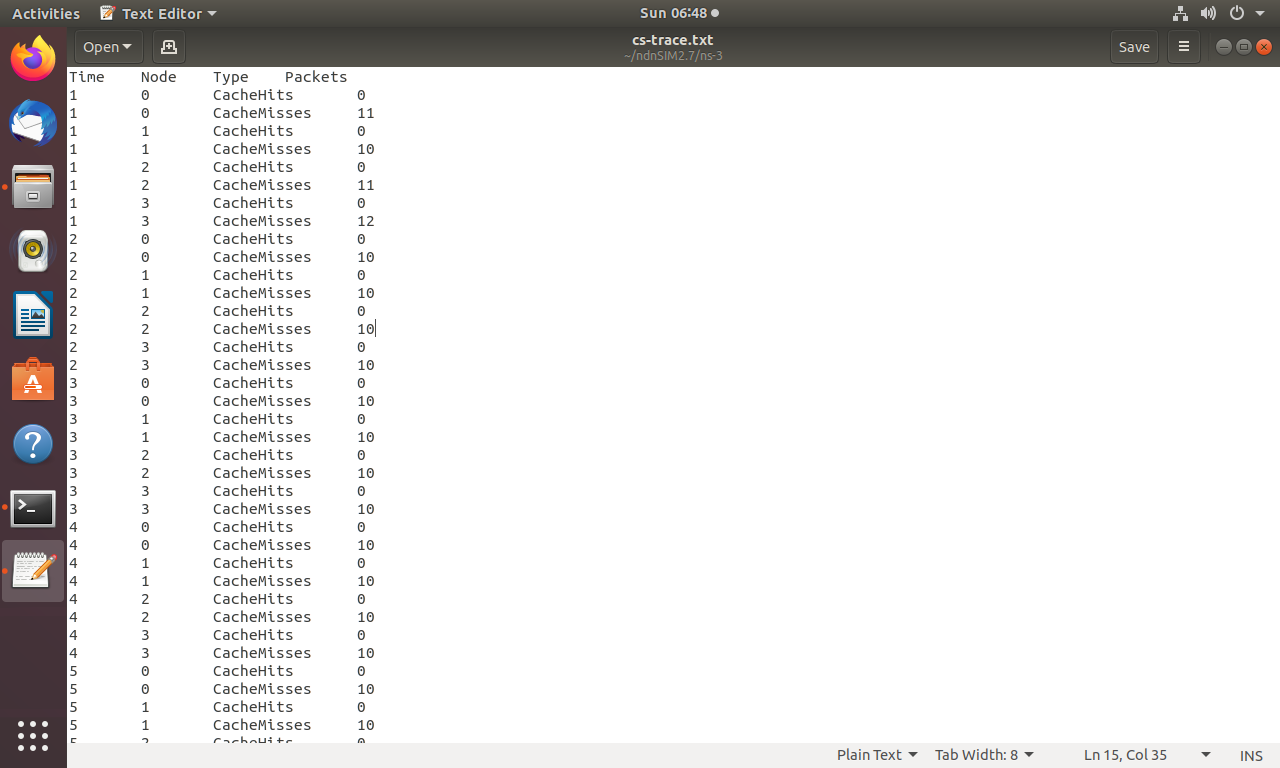The height and width of the screenshot is (768, 1280).
Task: Open the Text Editor app menu
Action: click(157, 13)
